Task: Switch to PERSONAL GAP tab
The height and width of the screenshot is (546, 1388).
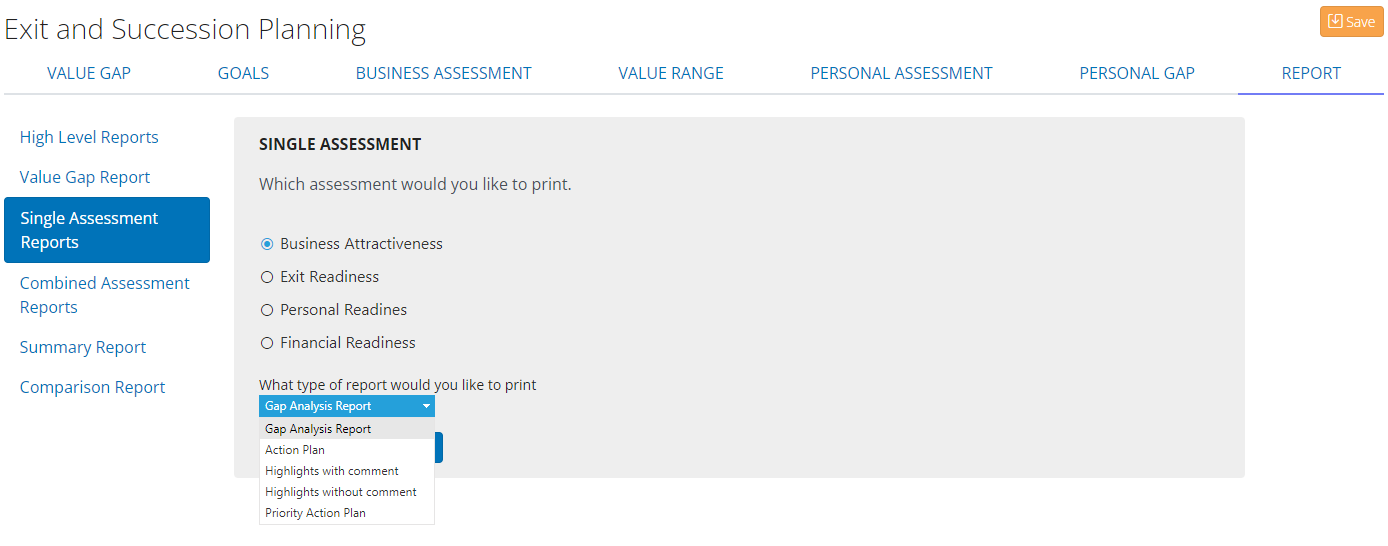Action: 1137,73
